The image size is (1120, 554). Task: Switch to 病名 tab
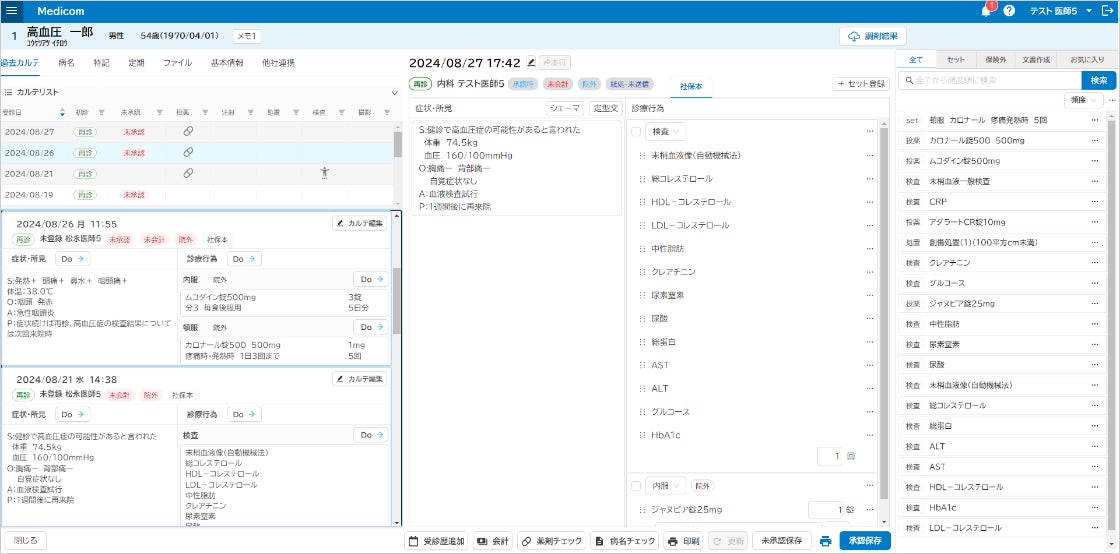click(66, 63)
